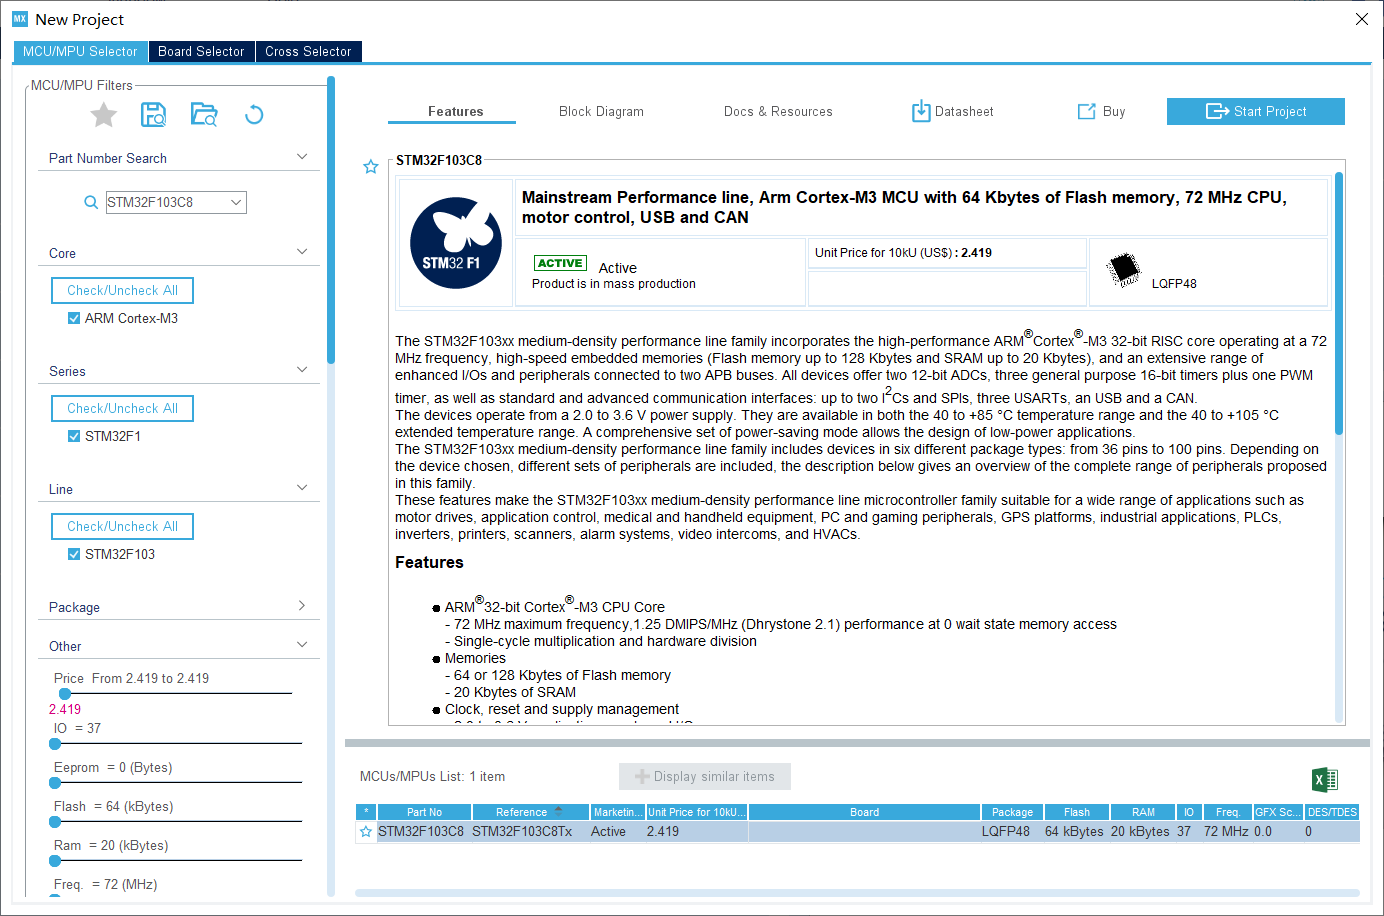1384x916 pixels.
Task: Click Check/Uncheck All under Core
Action: 123,291
